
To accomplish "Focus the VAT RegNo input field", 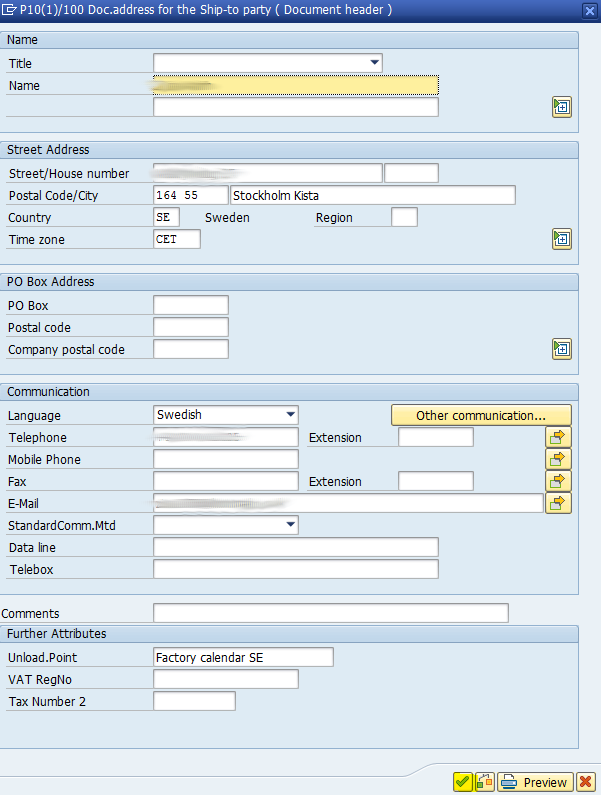I will click(x=226, y=680).
